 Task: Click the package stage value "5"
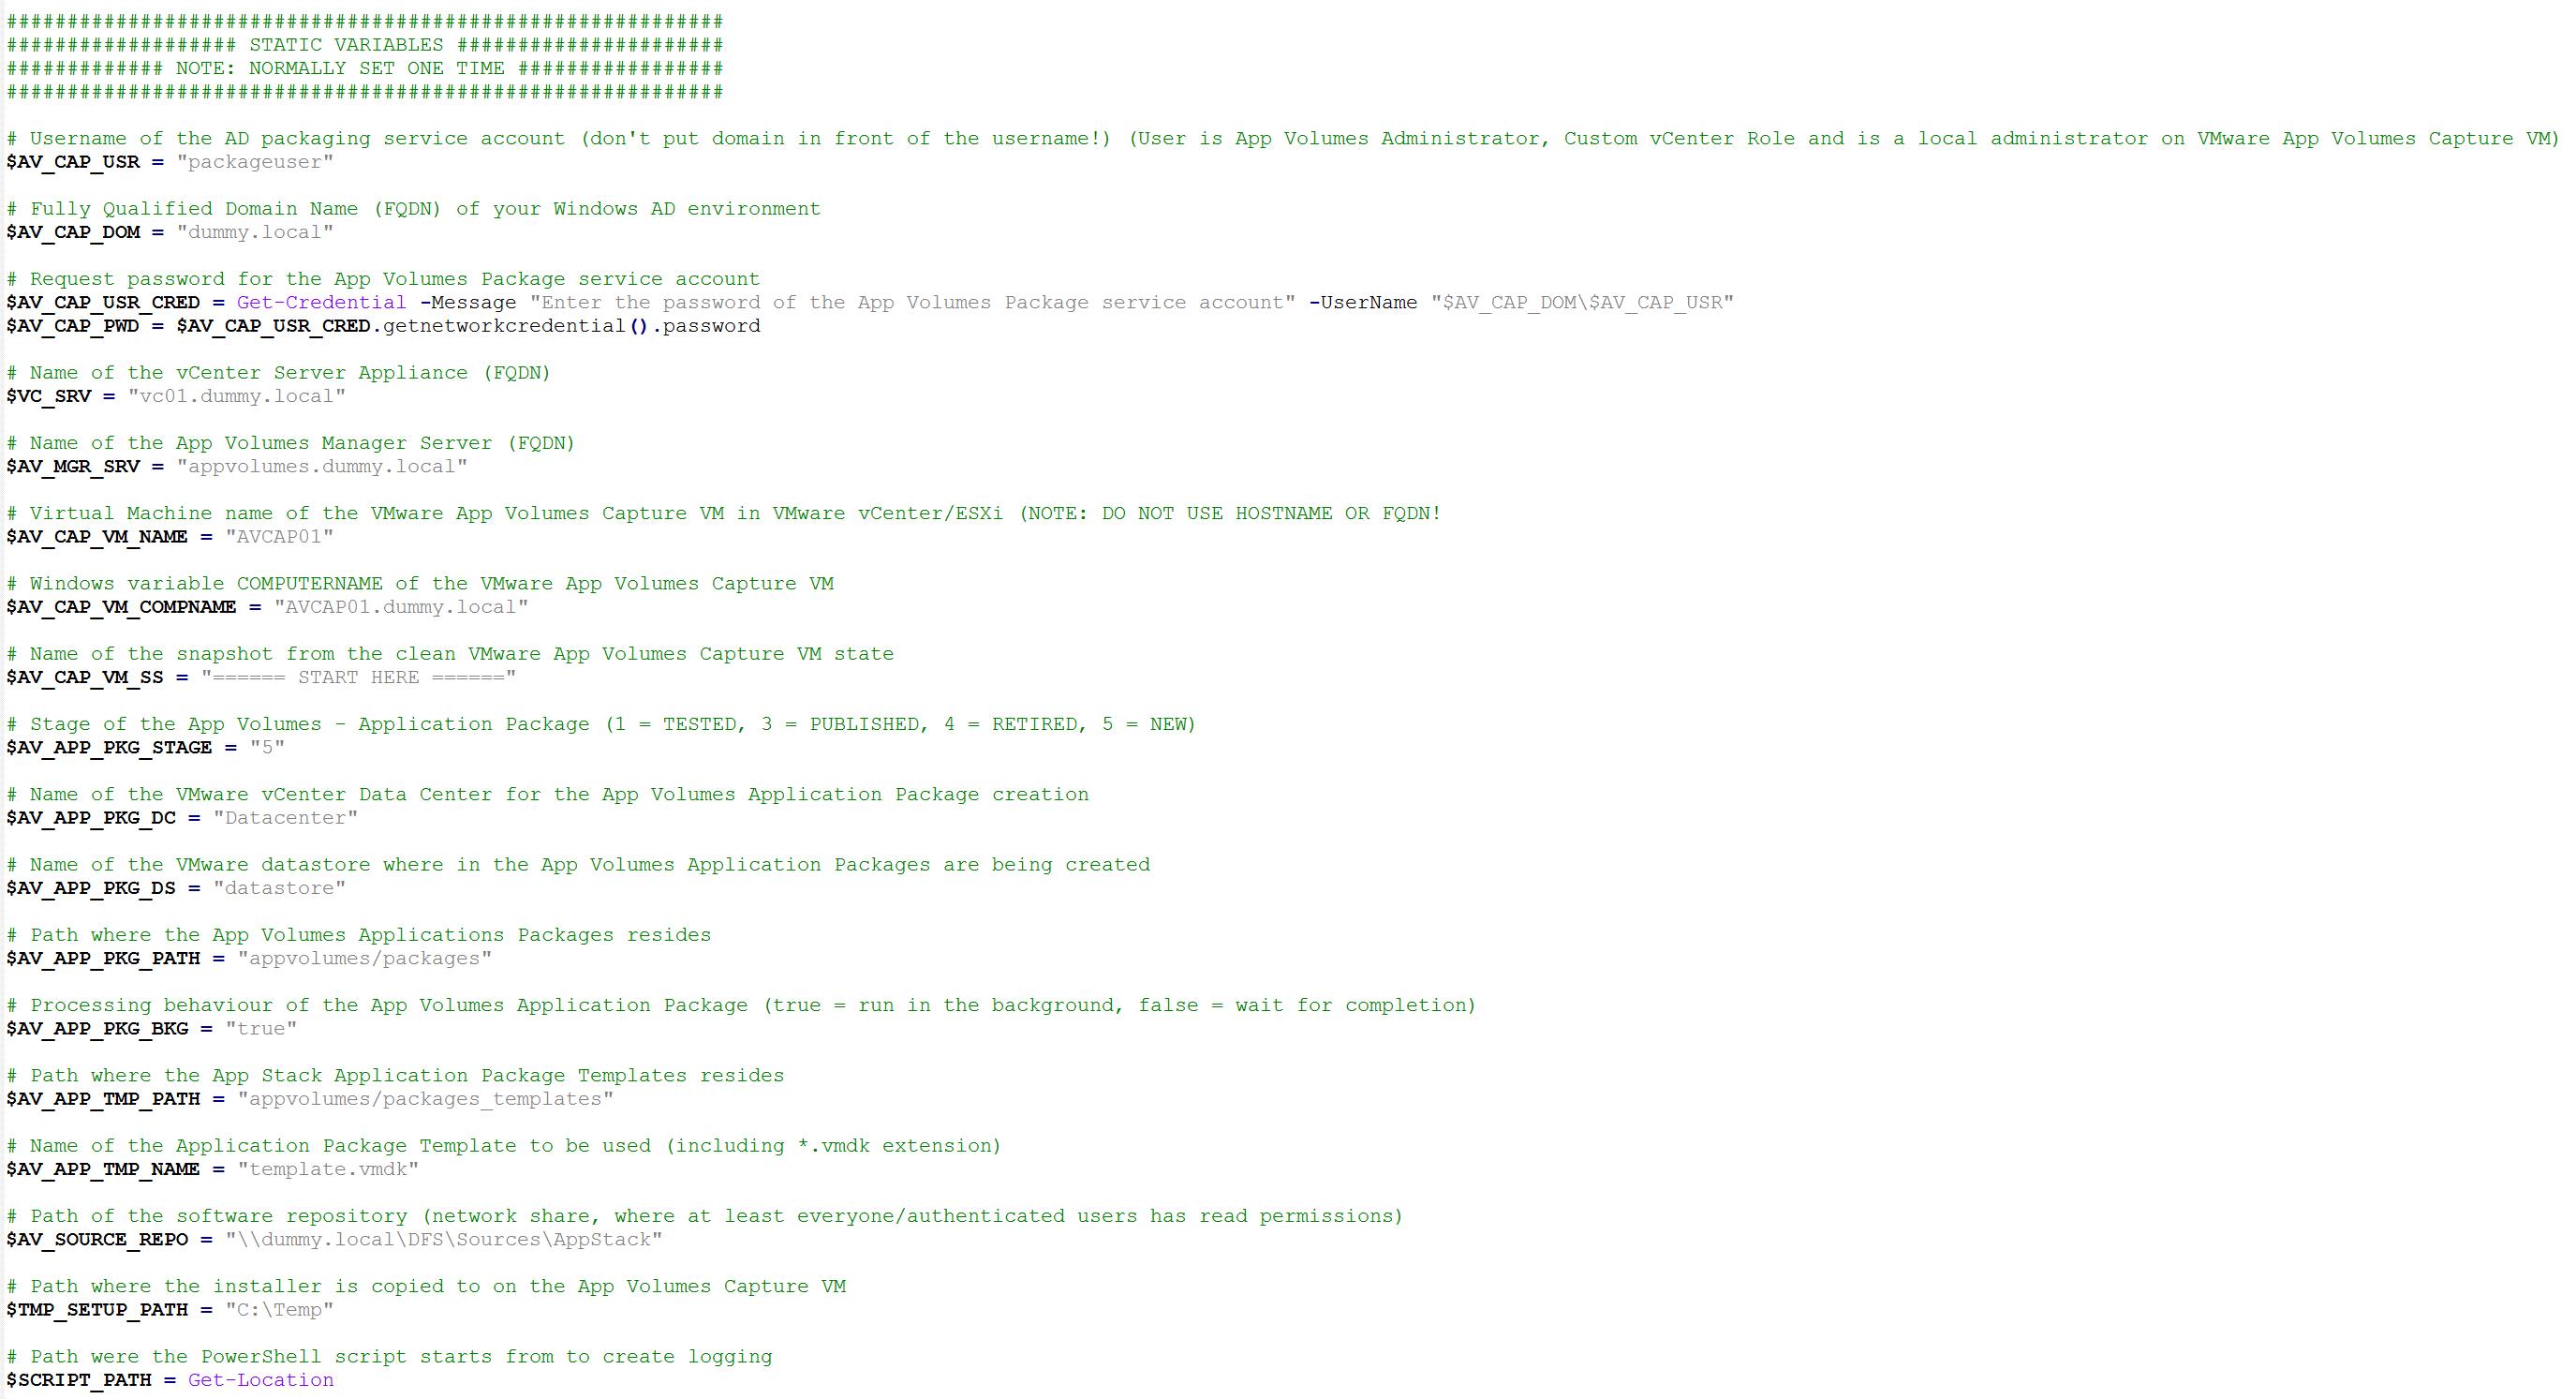267,747
